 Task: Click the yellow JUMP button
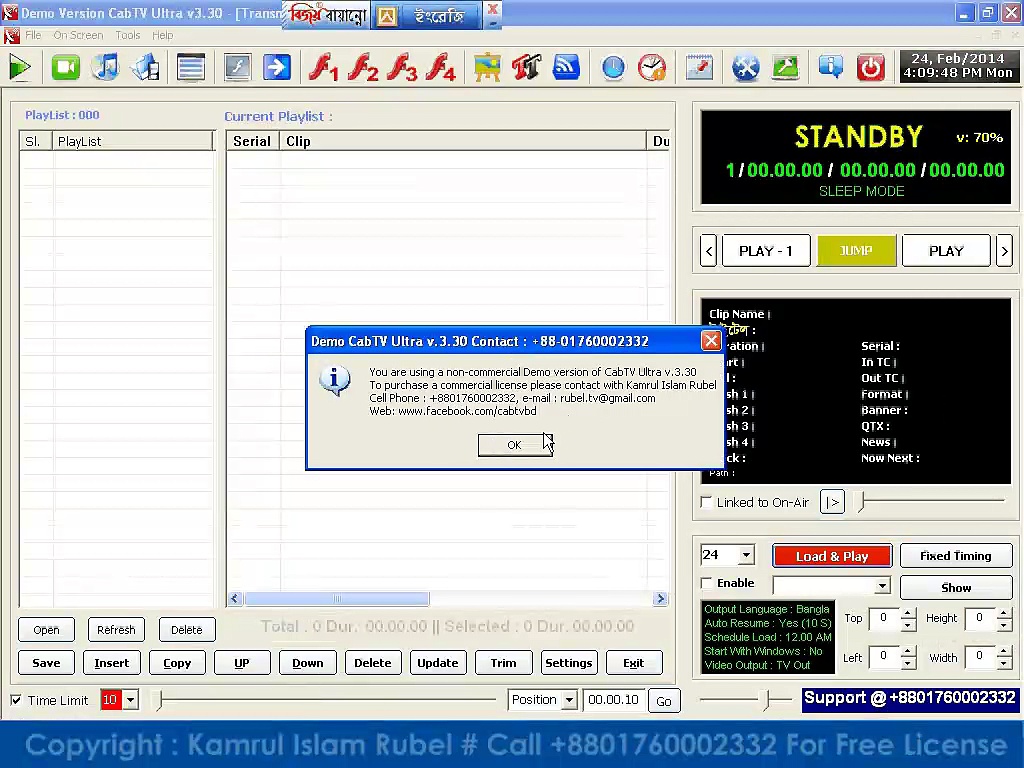coord(856,251)
